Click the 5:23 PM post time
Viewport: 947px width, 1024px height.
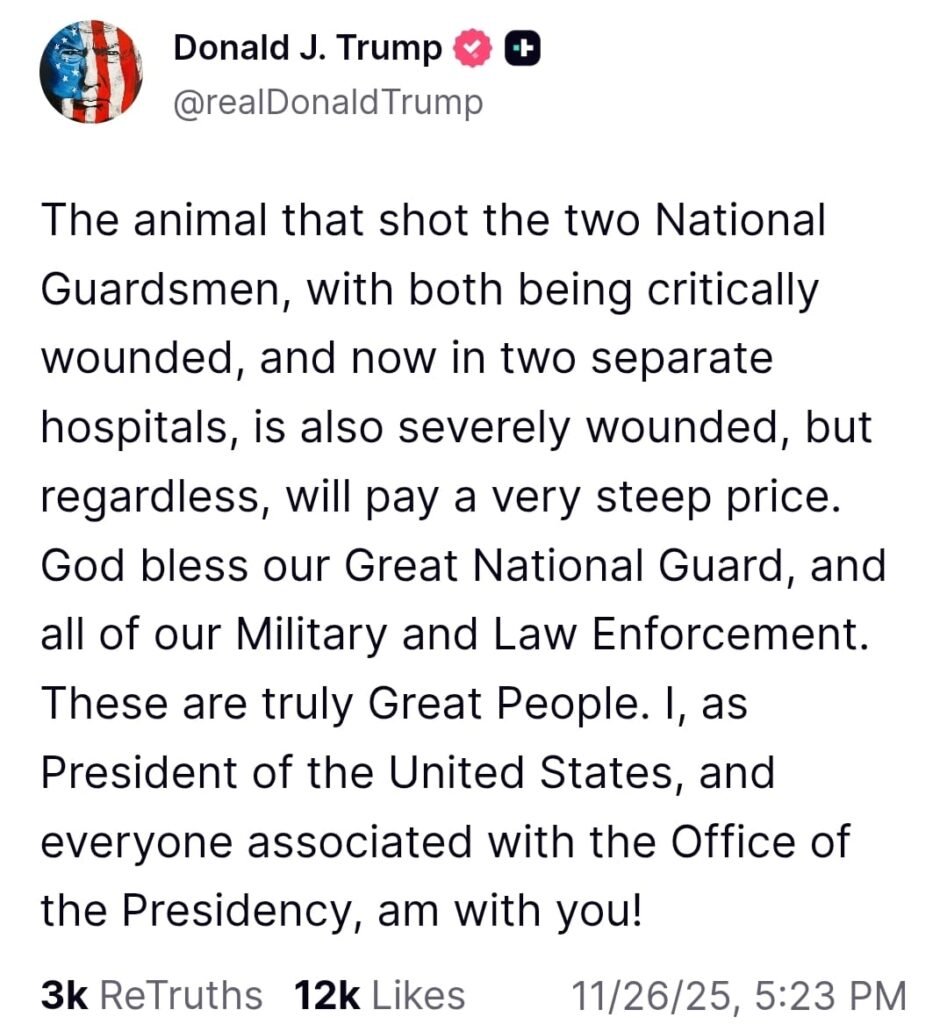pyautogui.click(x=825, y=994)
